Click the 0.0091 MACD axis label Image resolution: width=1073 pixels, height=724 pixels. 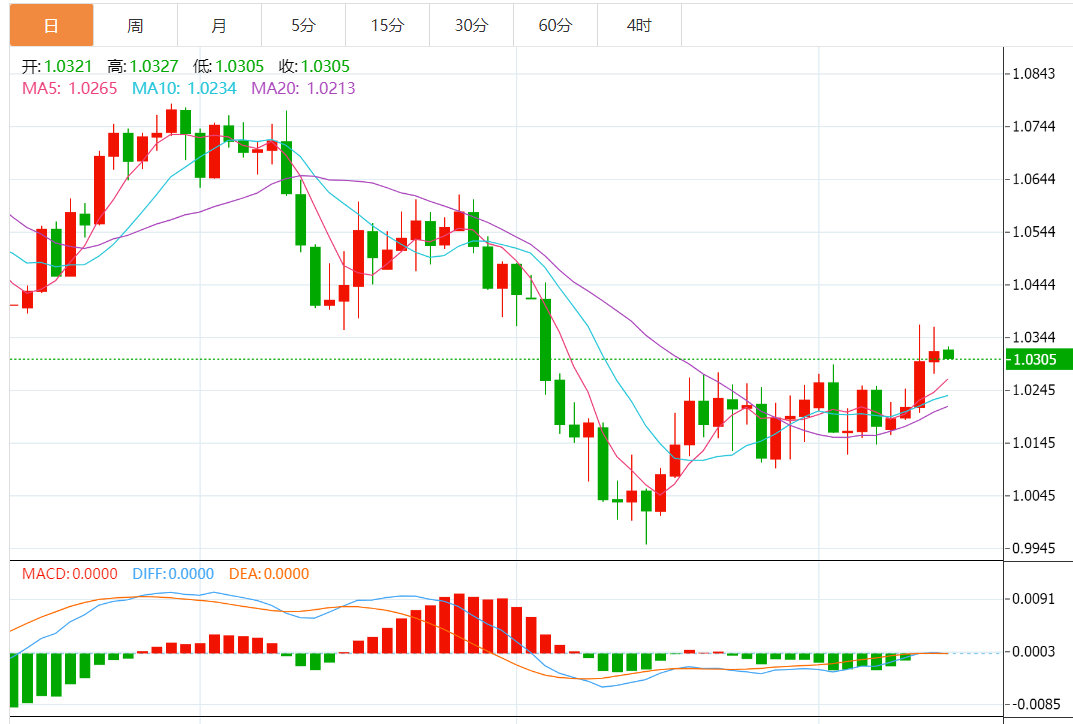pos(1034,599)
